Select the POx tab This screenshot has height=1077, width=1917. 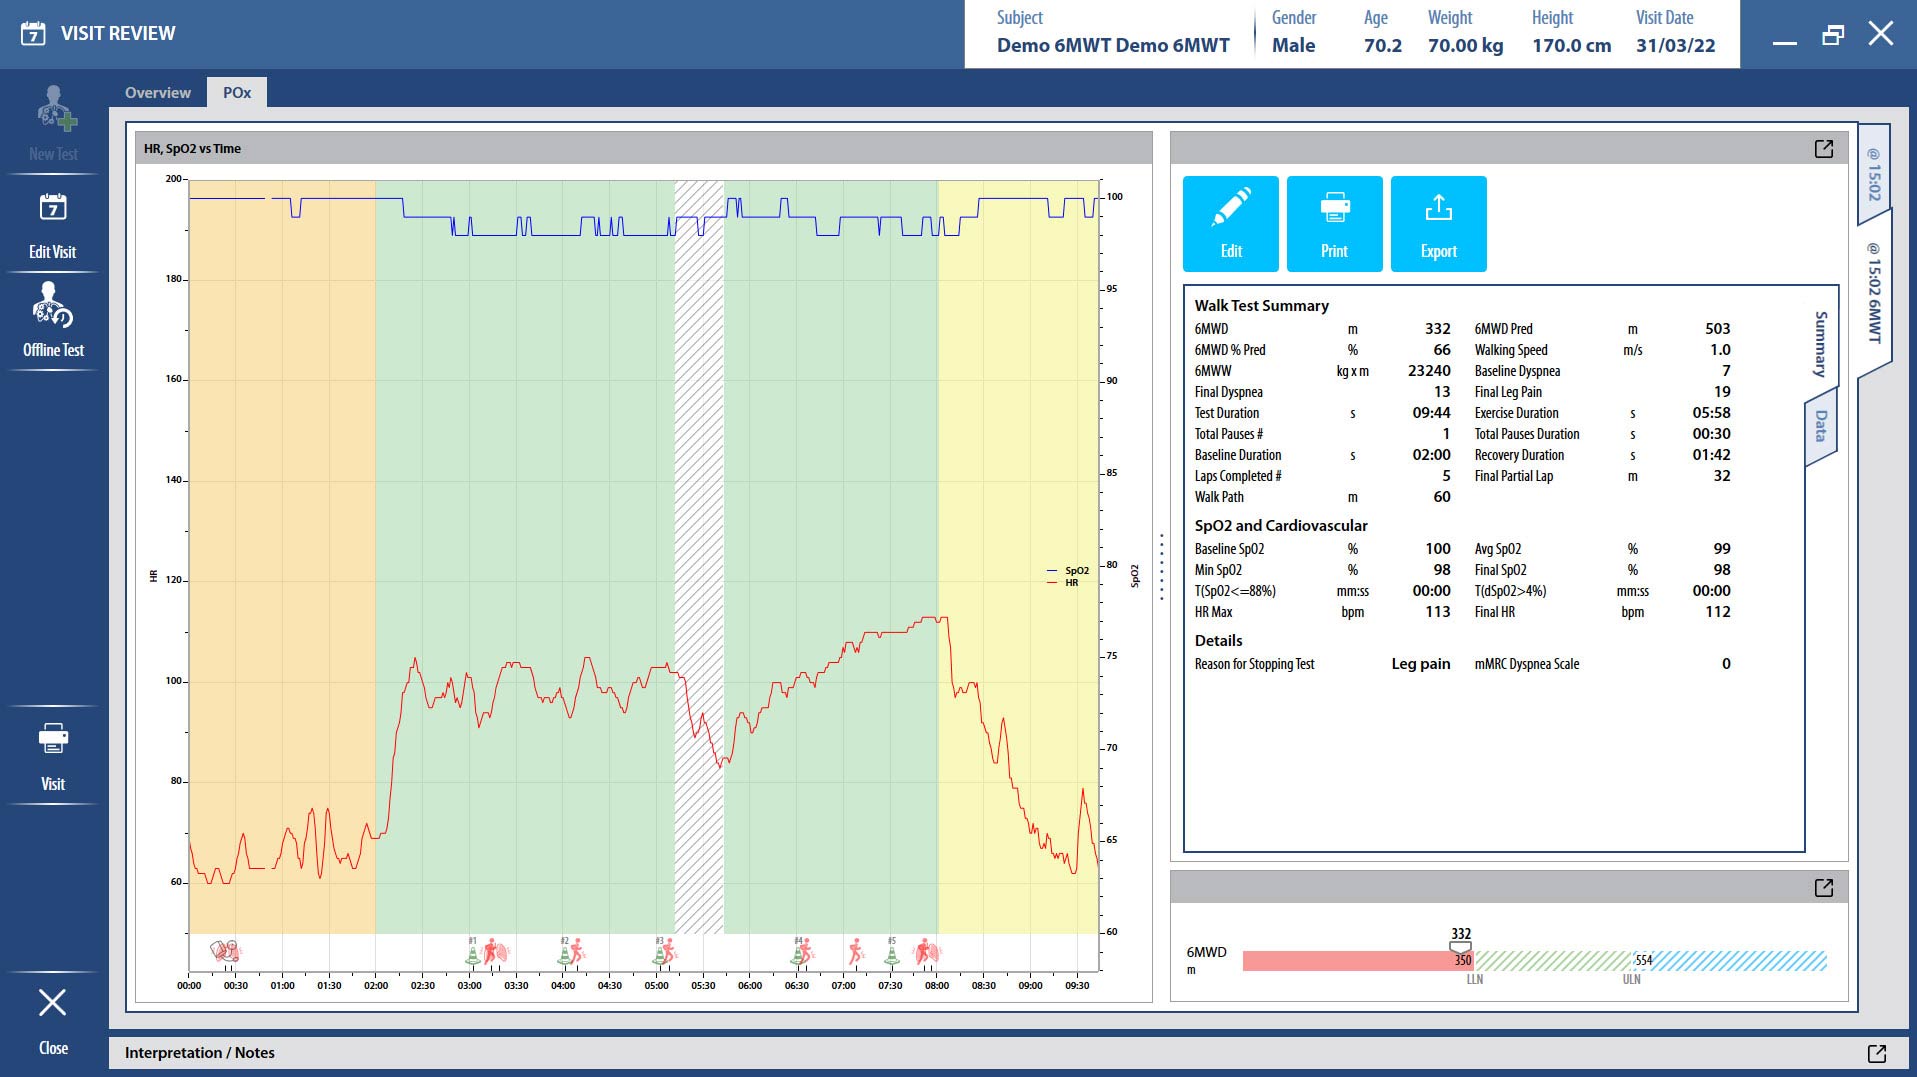click(x=237, y=93)
